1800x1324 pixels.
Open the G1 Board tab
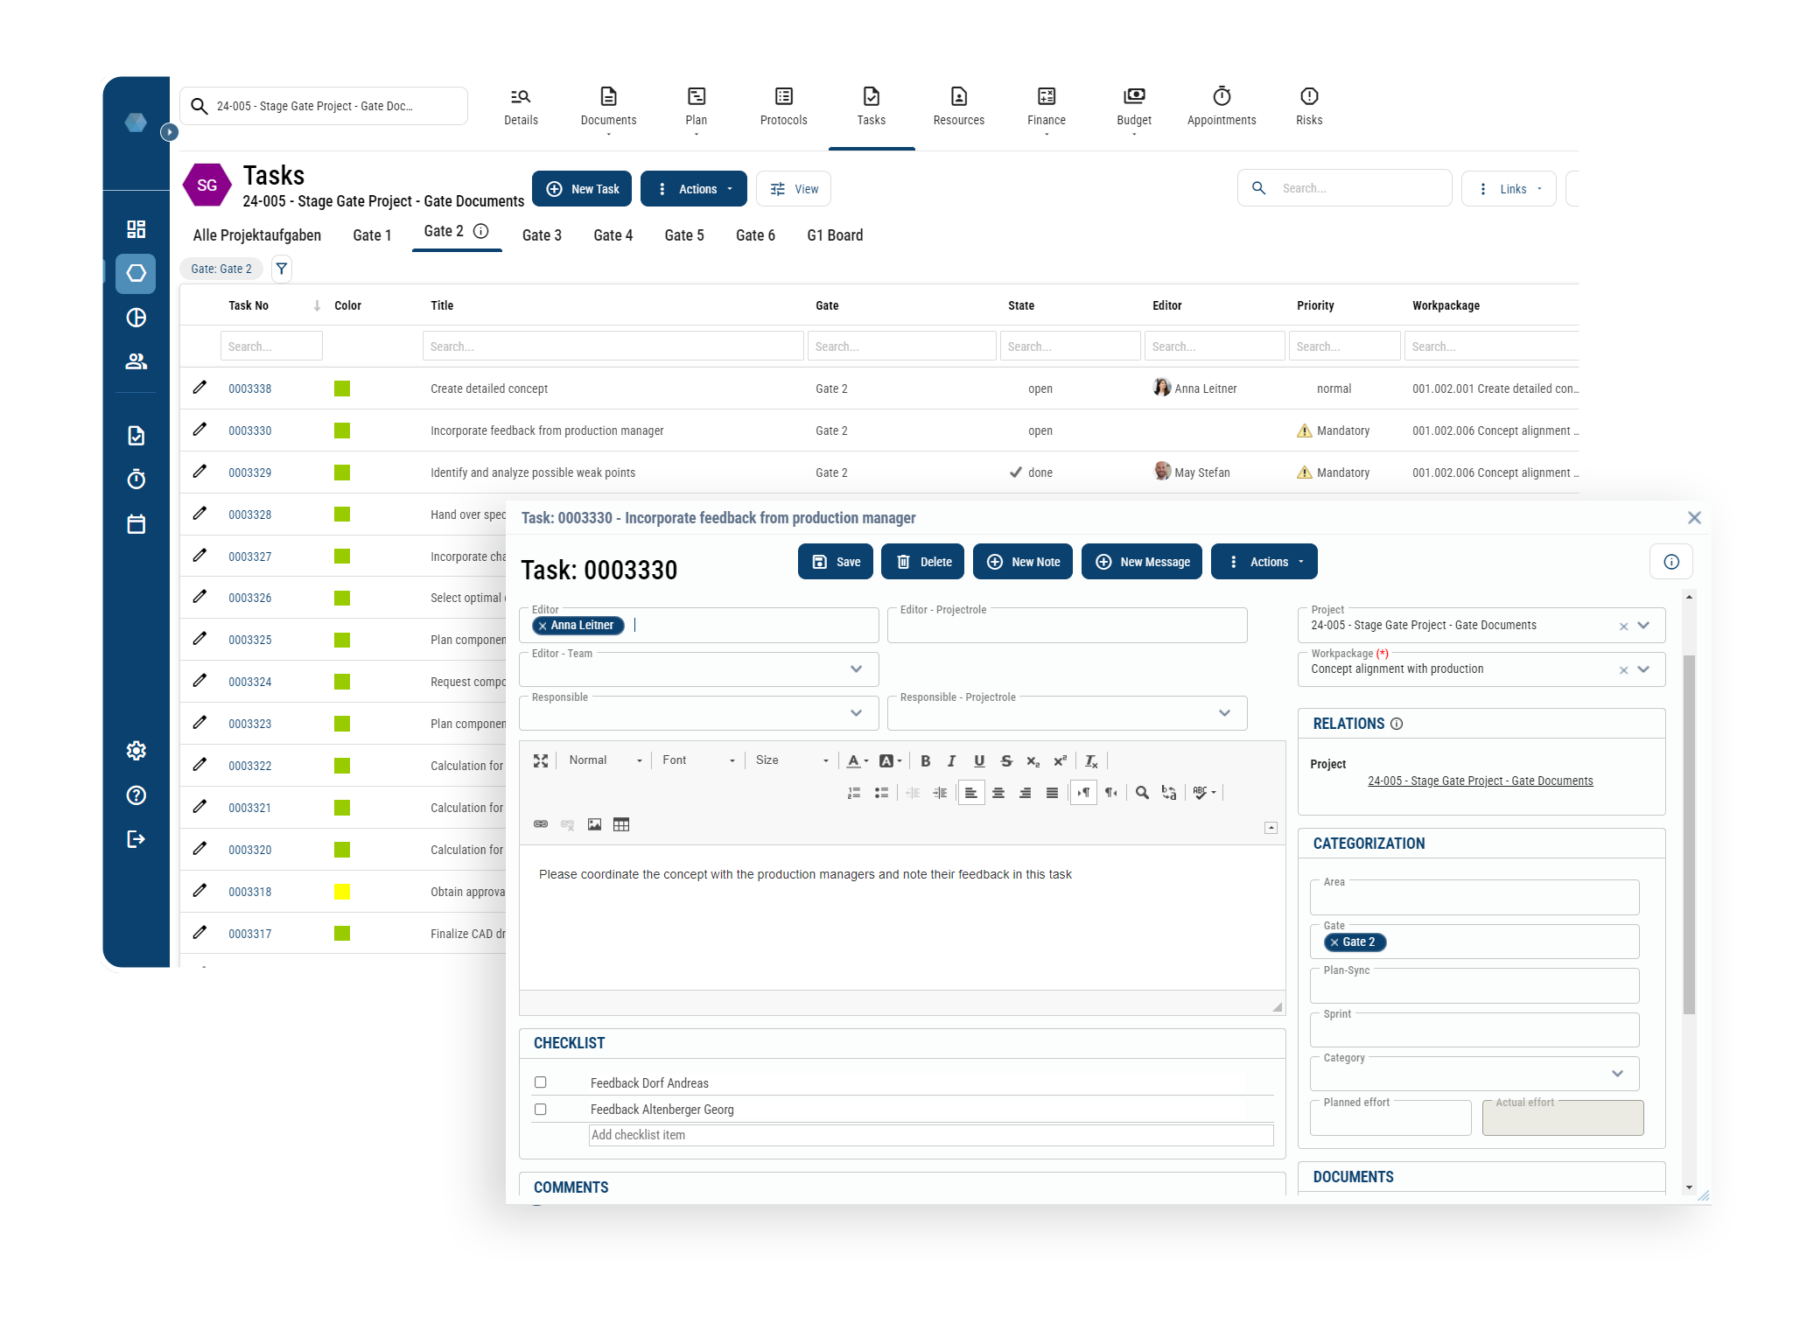(834, 235)
